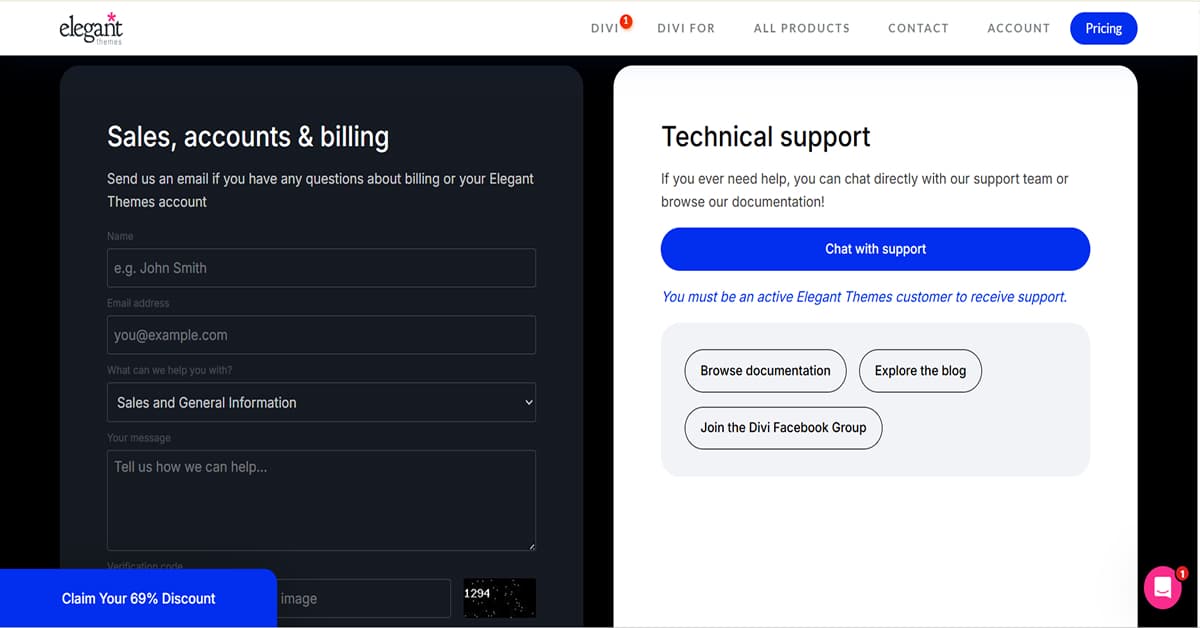
Task: Open the ACCOUNT menu
Action: coord(1018,28)
